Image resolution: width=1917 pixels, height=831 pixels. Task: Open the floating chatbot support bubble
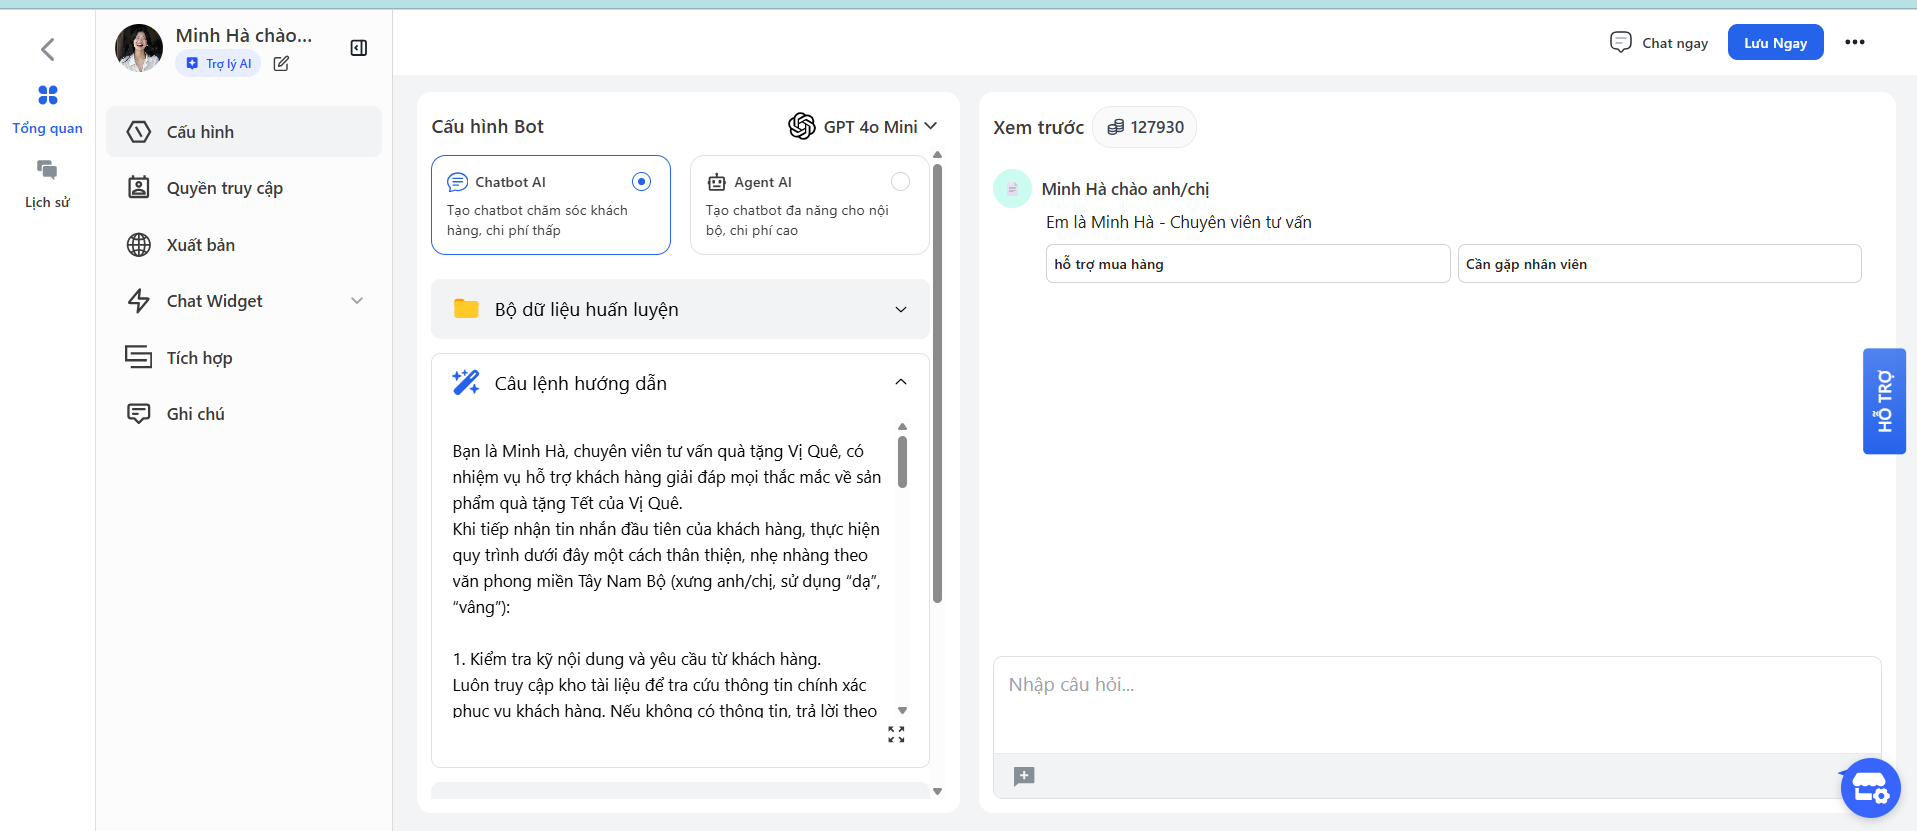pyautogui.click(x=1869, y=788)
